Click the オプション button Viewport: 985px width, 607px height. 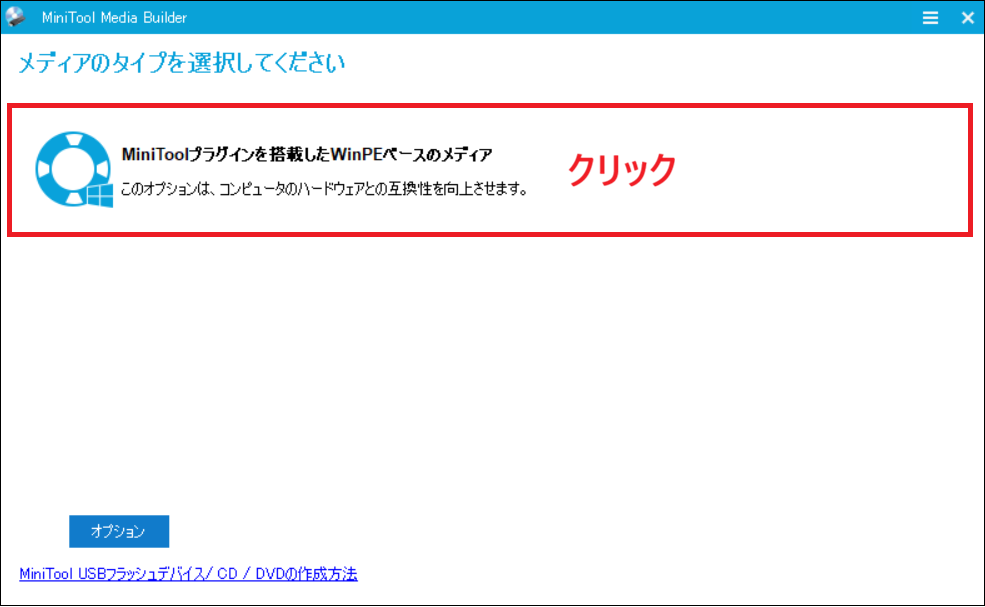[x=119, y=532]
